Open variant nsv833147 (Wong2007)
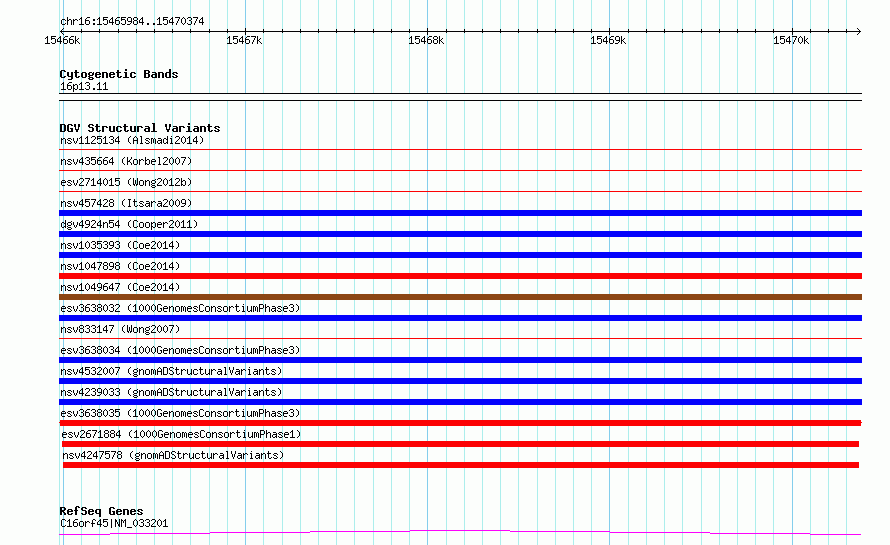Screen dimensions: 890x545 pos(120,329)
